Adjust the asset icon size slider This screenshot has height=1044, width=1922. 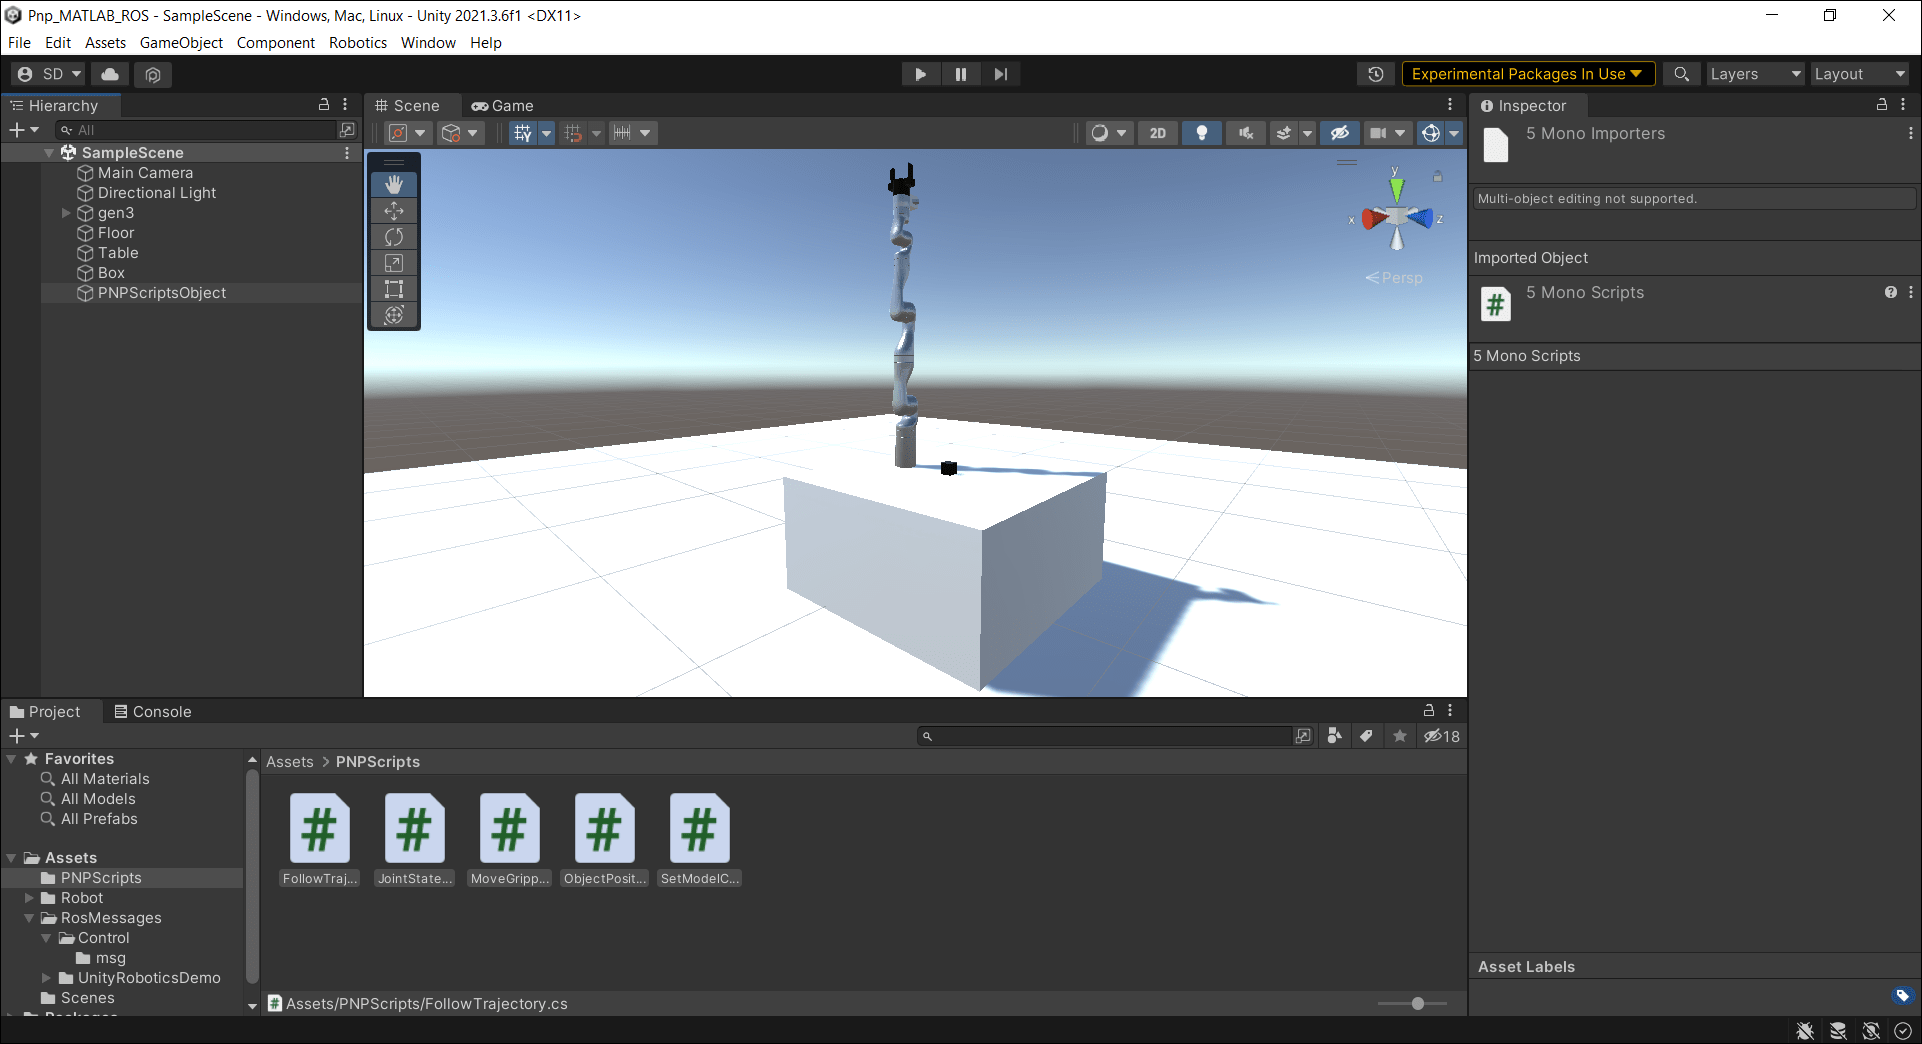tap(1417, 1003)
